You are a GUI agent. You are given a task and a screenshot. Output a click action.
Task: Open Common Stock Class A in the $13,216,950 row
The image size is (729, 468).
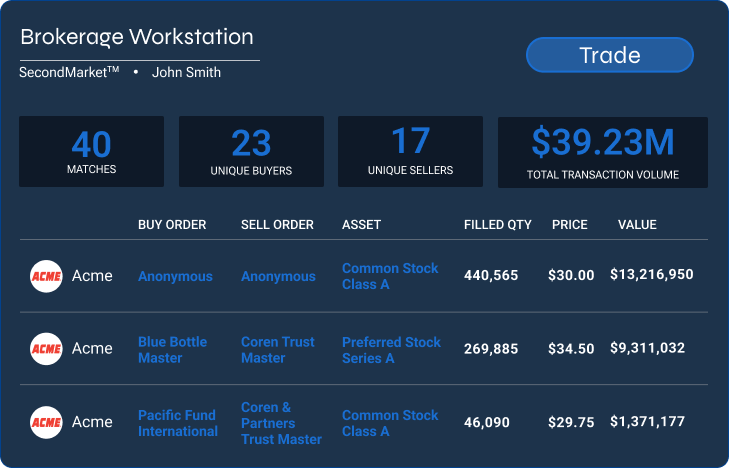coord(390,276)
